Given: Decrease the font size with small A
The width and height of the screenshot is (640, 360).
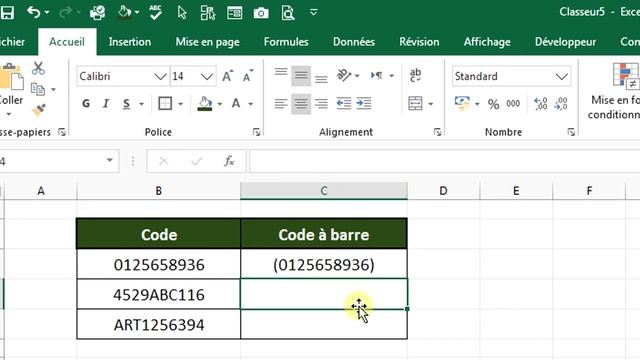Looking at the screenshot, I should 248,76.
